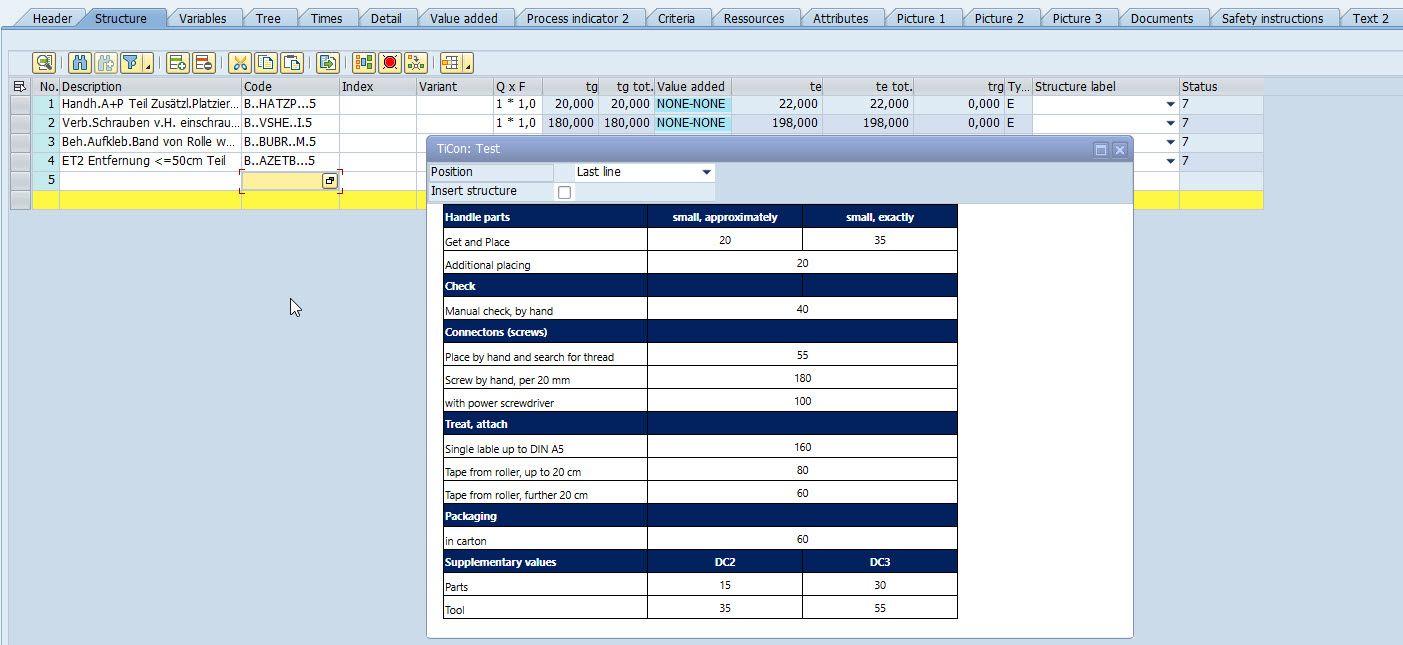The image size is (1403, 645).
Task: Expand the Structure label dropdown in row 1
Action: tap(1170, 104)
